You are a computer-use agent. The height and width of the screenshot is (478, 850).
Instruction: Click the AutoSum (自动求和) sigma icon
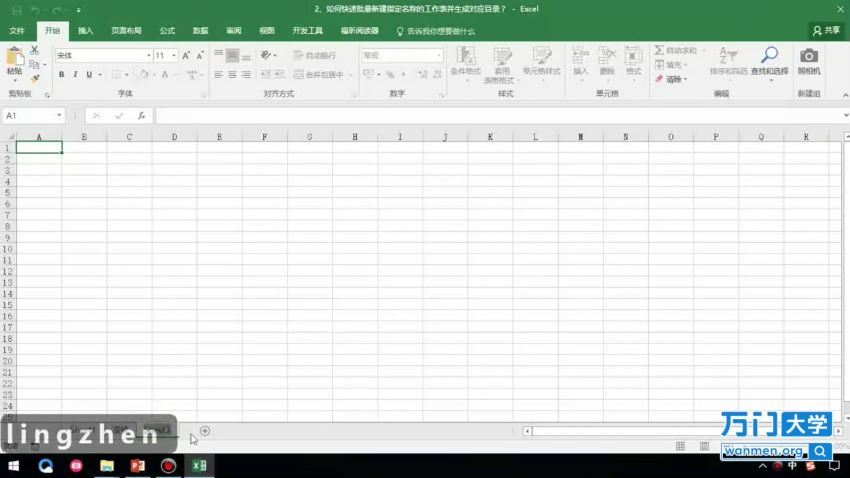pyautogui.click(x=659, y=50)
